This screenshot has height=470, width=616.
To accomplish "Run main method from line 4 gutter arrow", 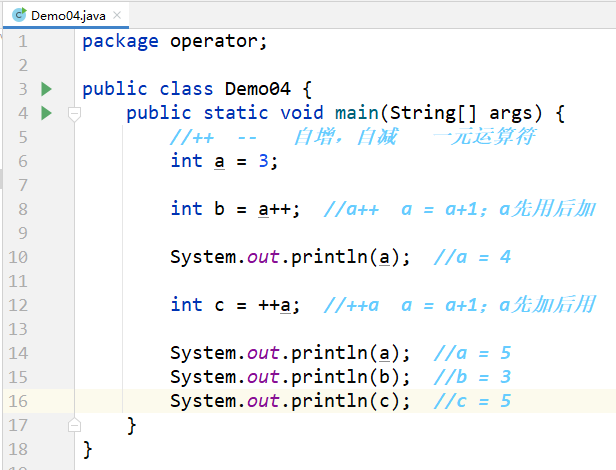I will 46,113.
